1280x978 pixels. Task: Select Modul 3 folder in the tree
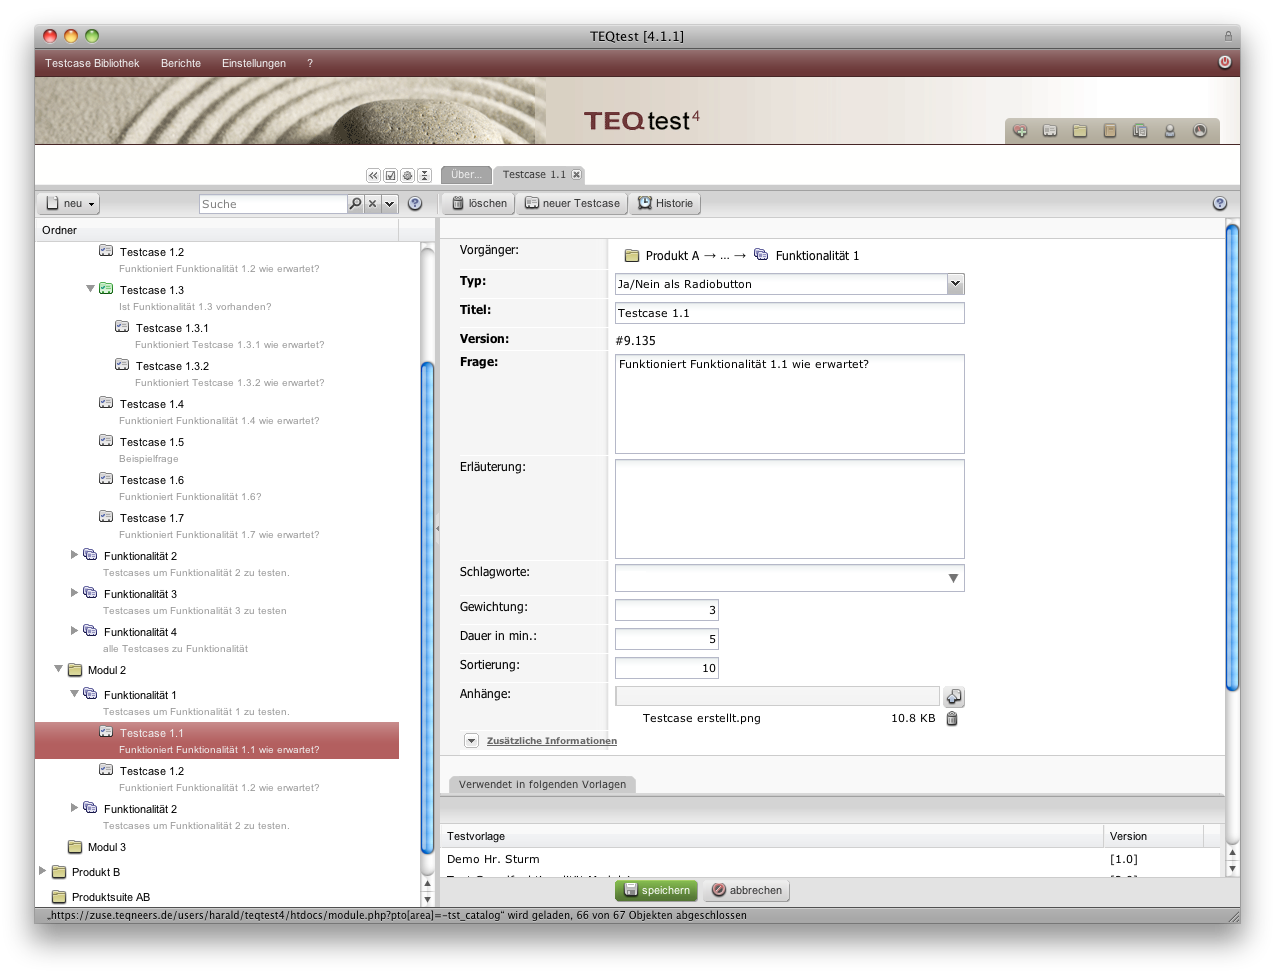107,847
